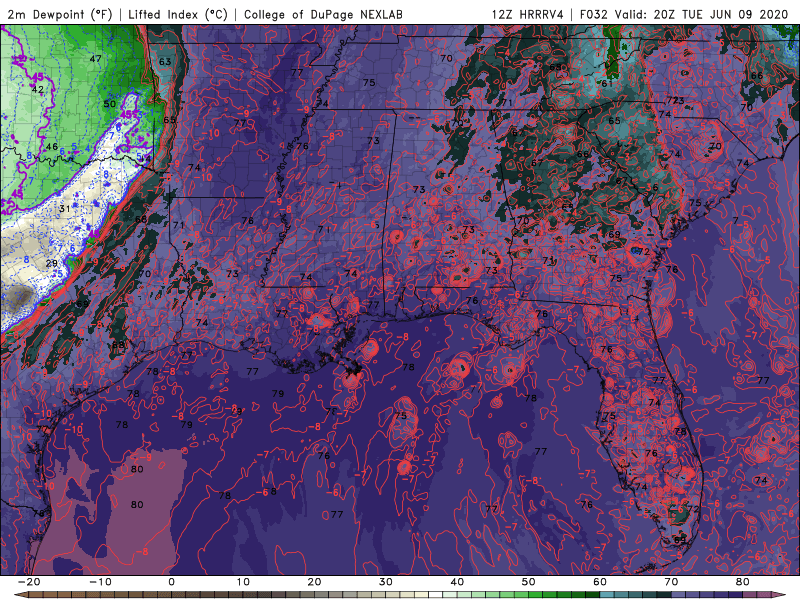Click the 0 tick label on the color scale
Screen dimensions: 800x600
point(171,582)
